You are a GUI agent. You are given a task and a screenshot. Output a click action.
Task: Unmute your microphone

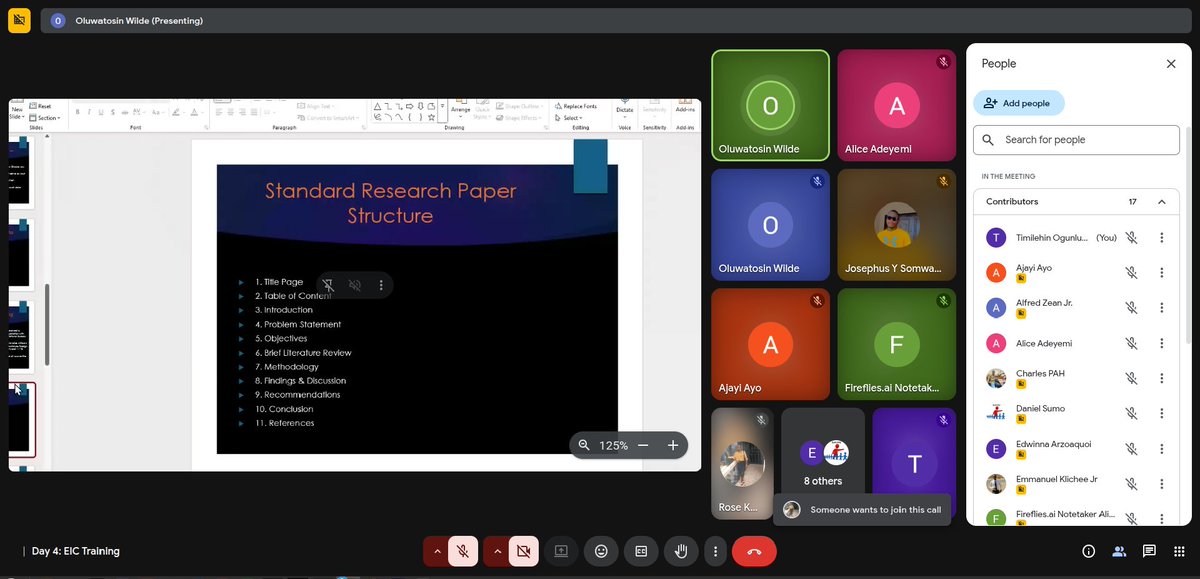click(462, 550)
